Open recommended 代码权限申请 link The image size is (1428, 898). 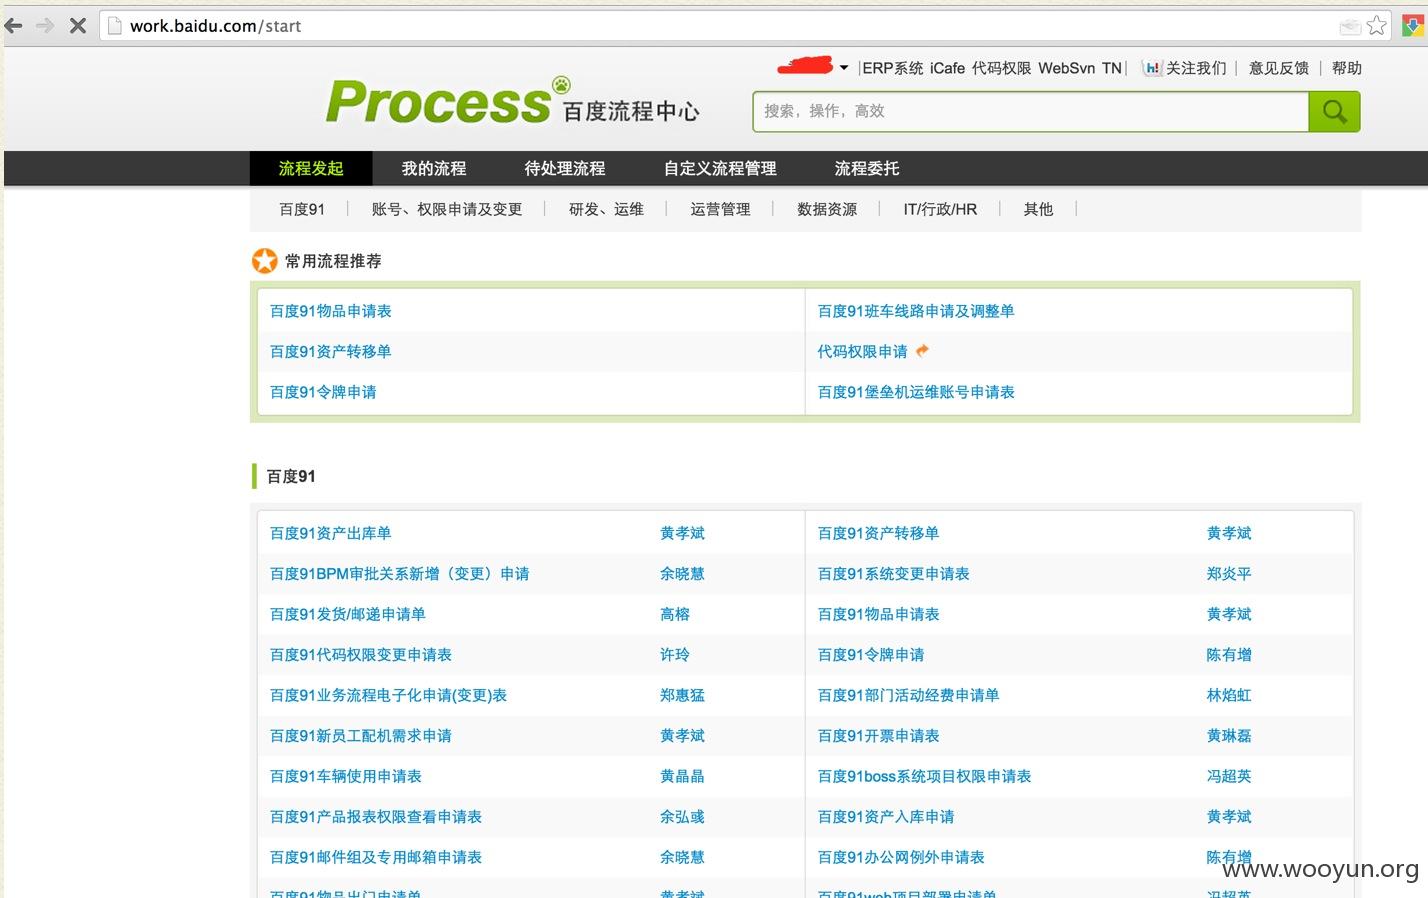(863, 351)
